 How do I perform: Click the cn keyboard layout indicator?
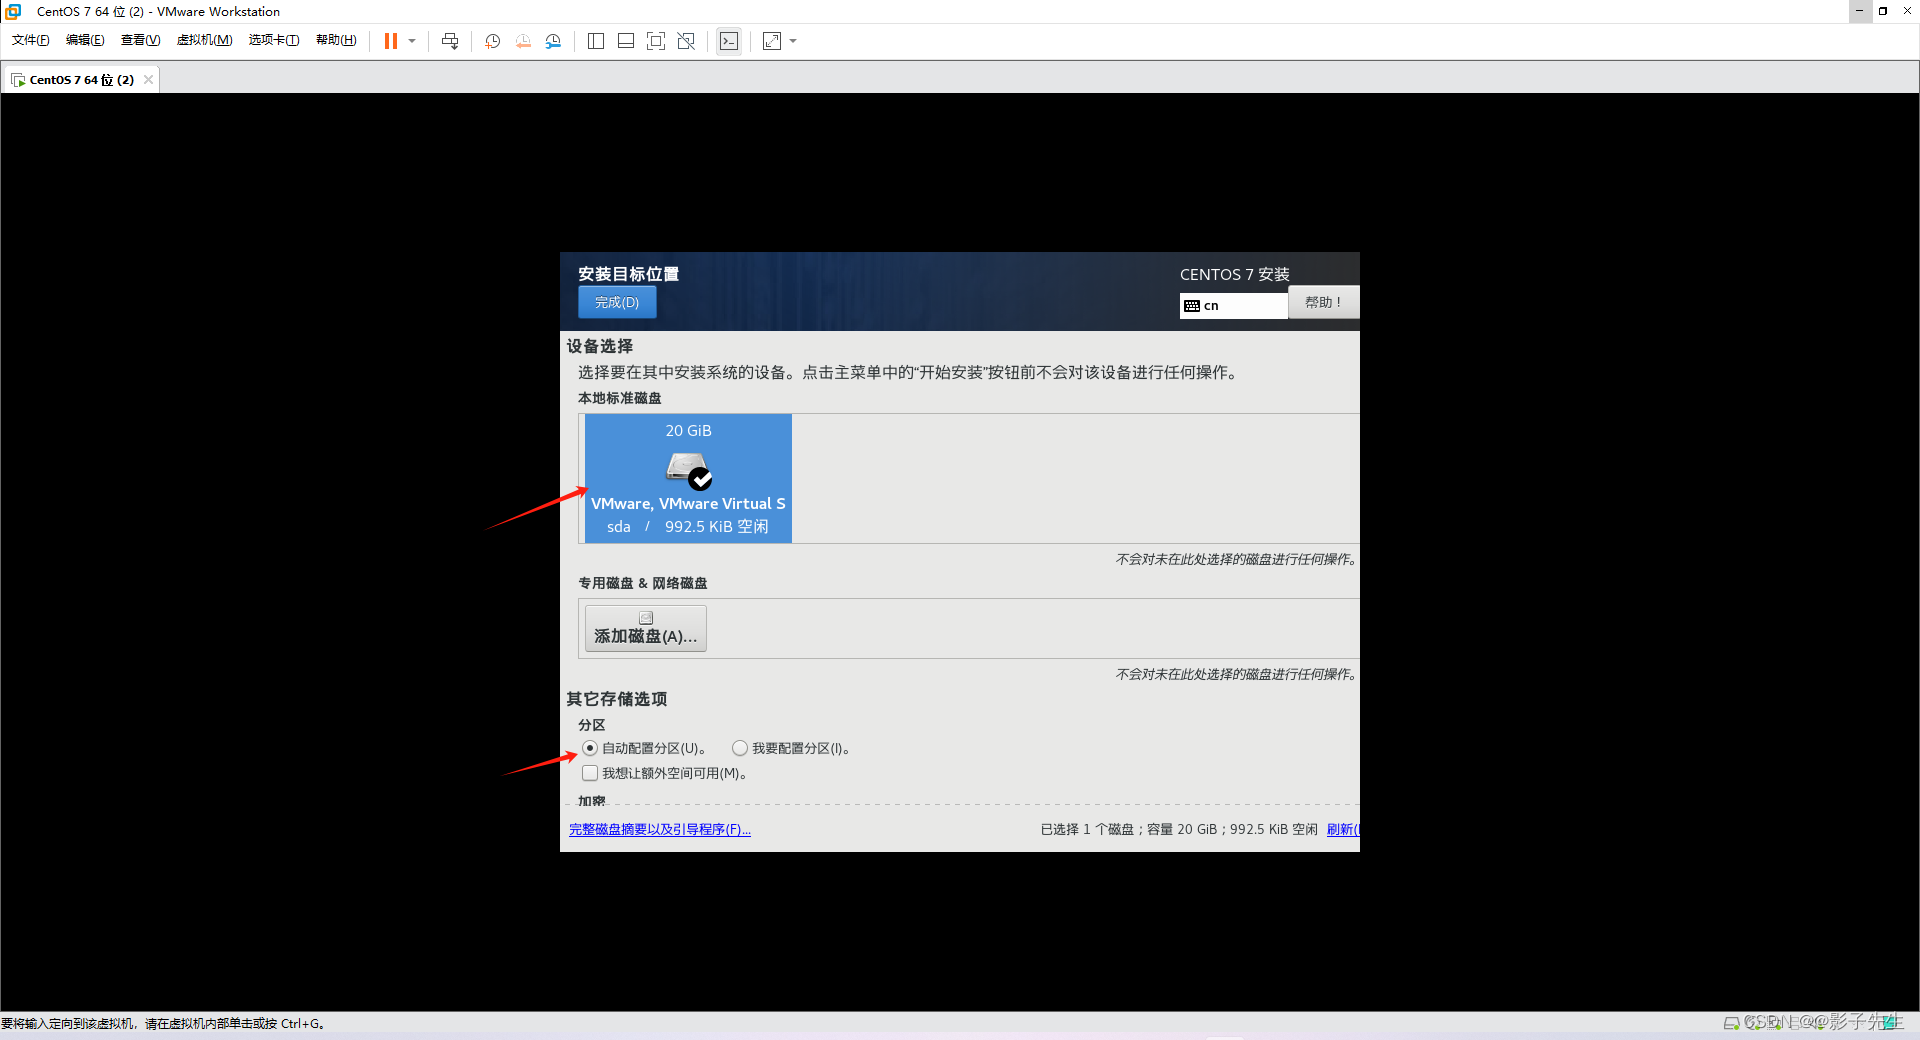(x=1233, y=306)
